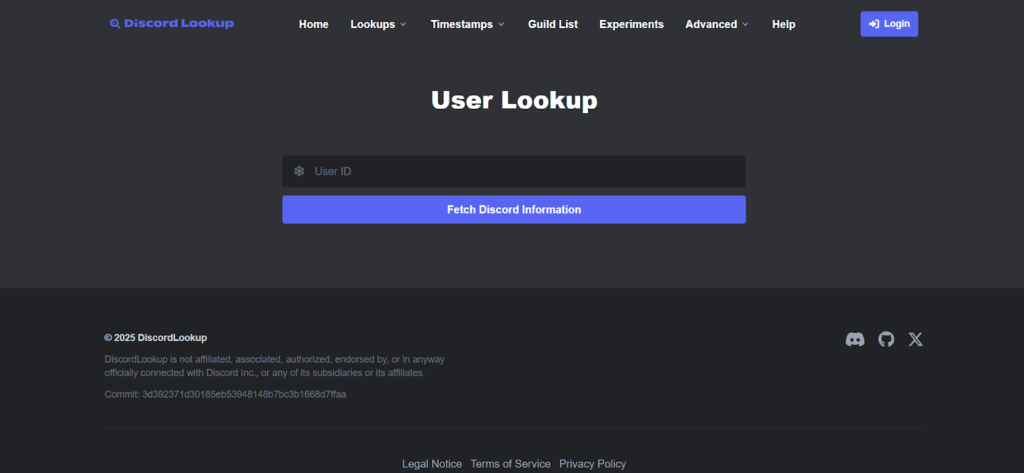Viewport: 1024px width, 473px height.
Task: Click the User Lookup heading
Action: [x=514, y=101]
